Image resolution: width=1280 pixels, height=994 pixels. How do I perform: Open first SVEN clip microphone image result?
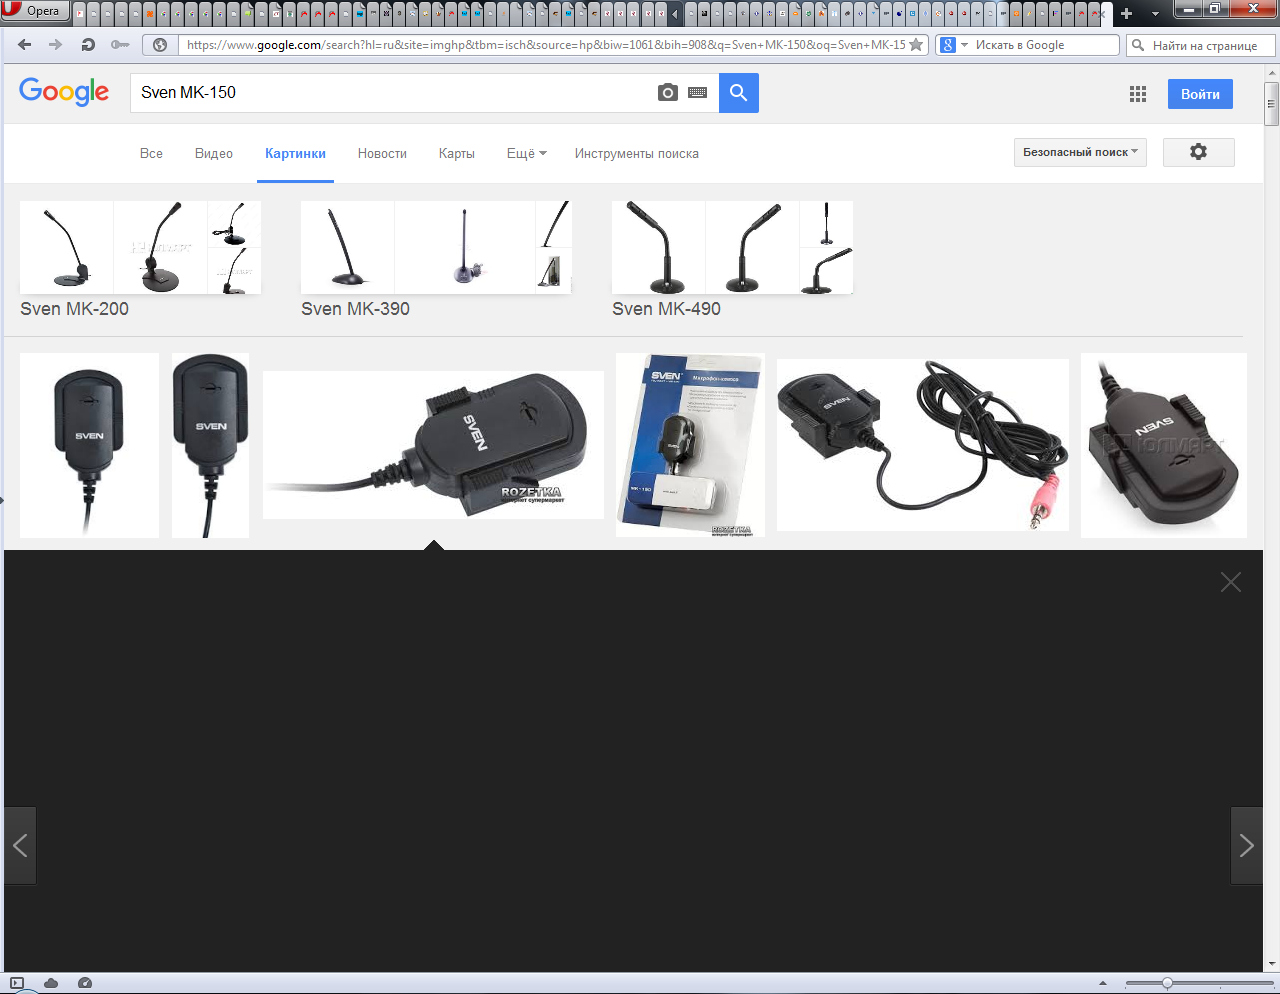[89, 445]
